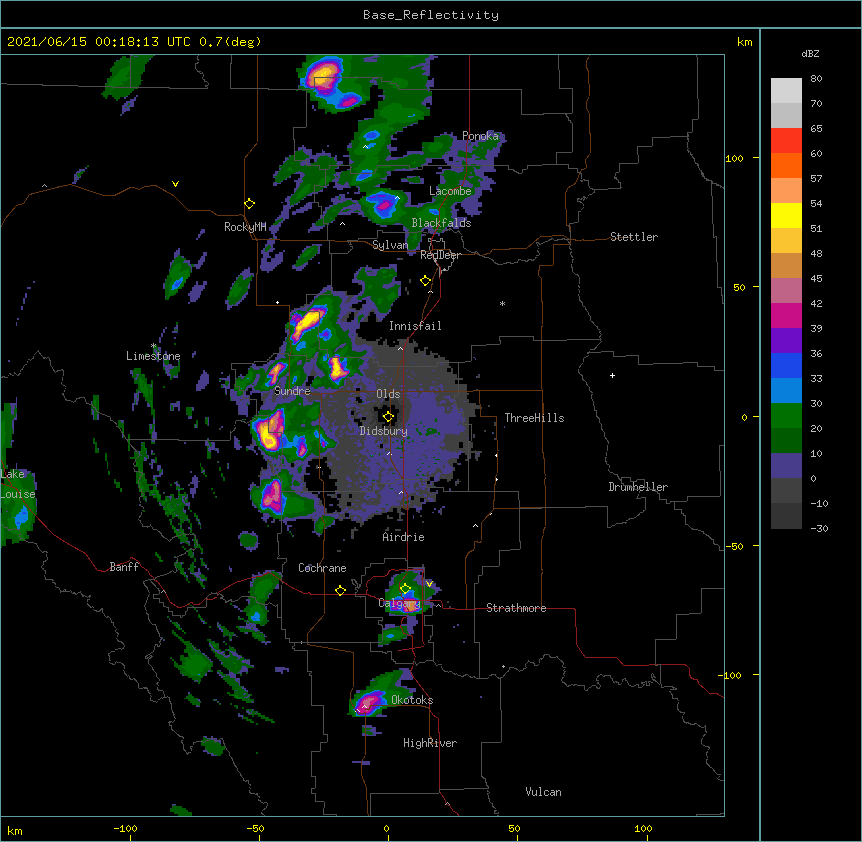The width and height of the screenshot is (862, 842).
Task: Click the Sylvan town label
Action: pyautogui.click(x=390, y=245)
